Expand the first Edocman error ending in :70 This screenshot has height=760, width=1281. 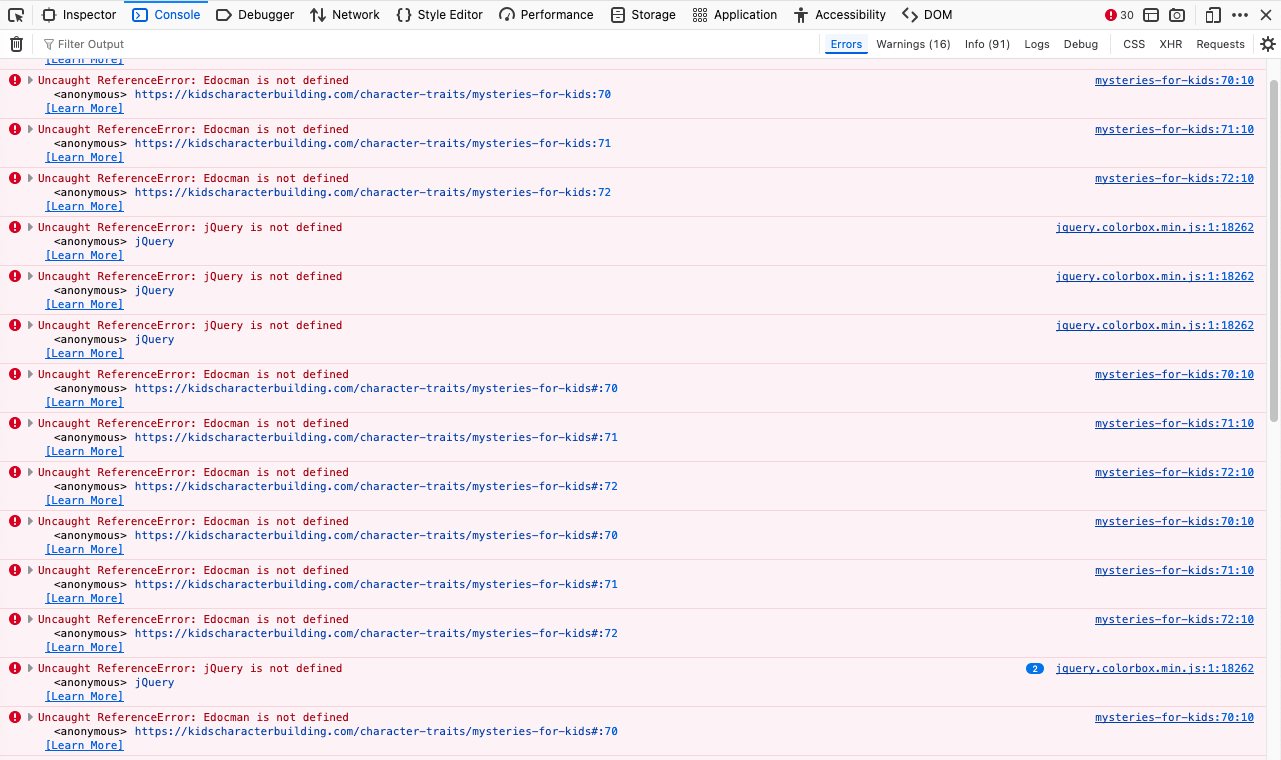coord(31,80)
